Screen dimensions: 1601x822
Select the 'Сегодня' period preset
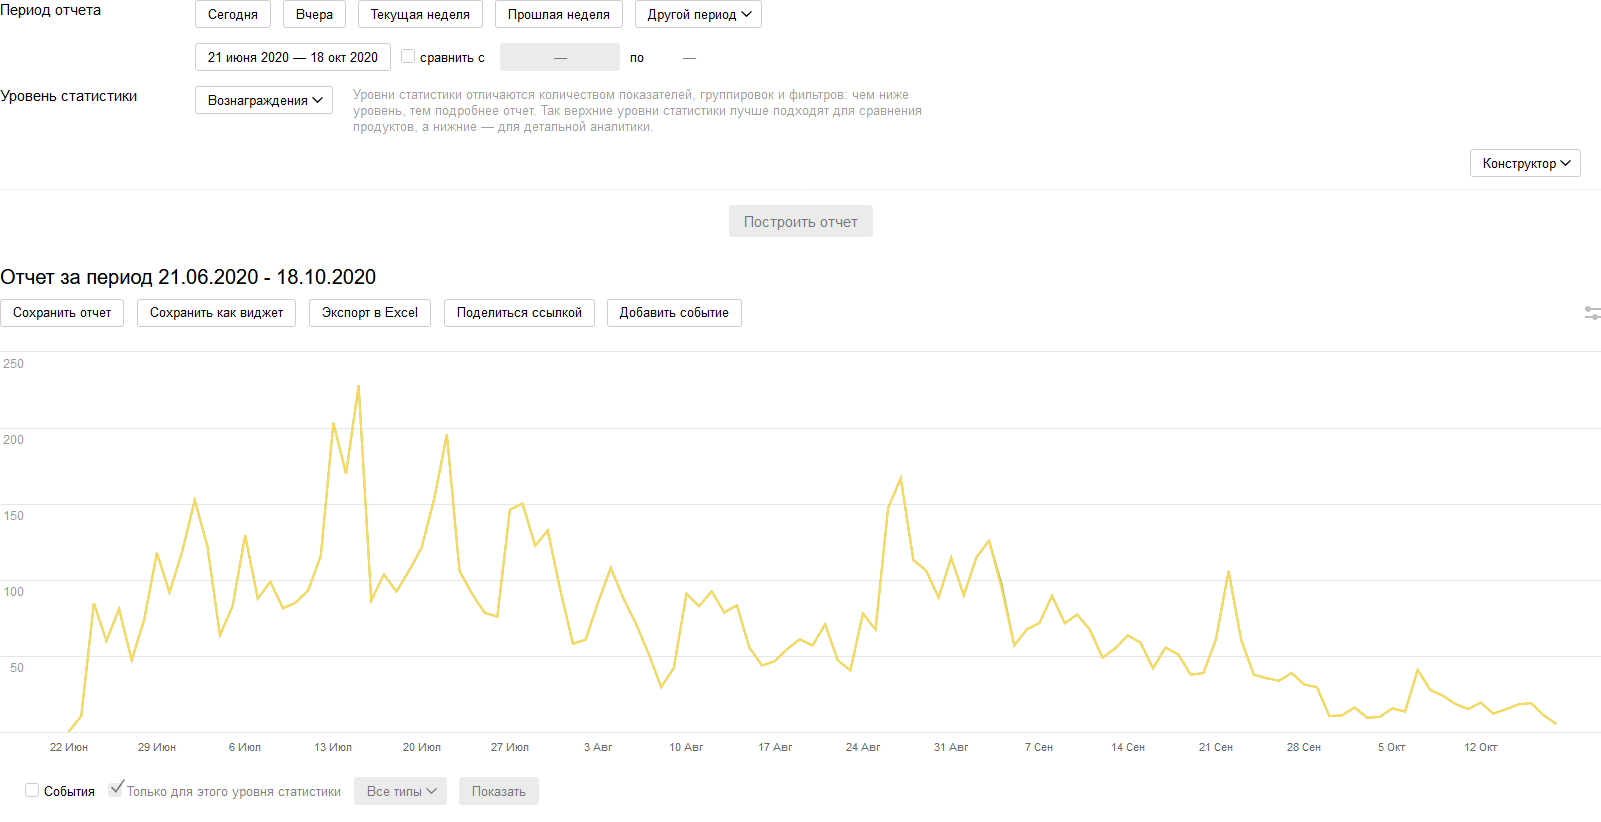tap(233, 15)
